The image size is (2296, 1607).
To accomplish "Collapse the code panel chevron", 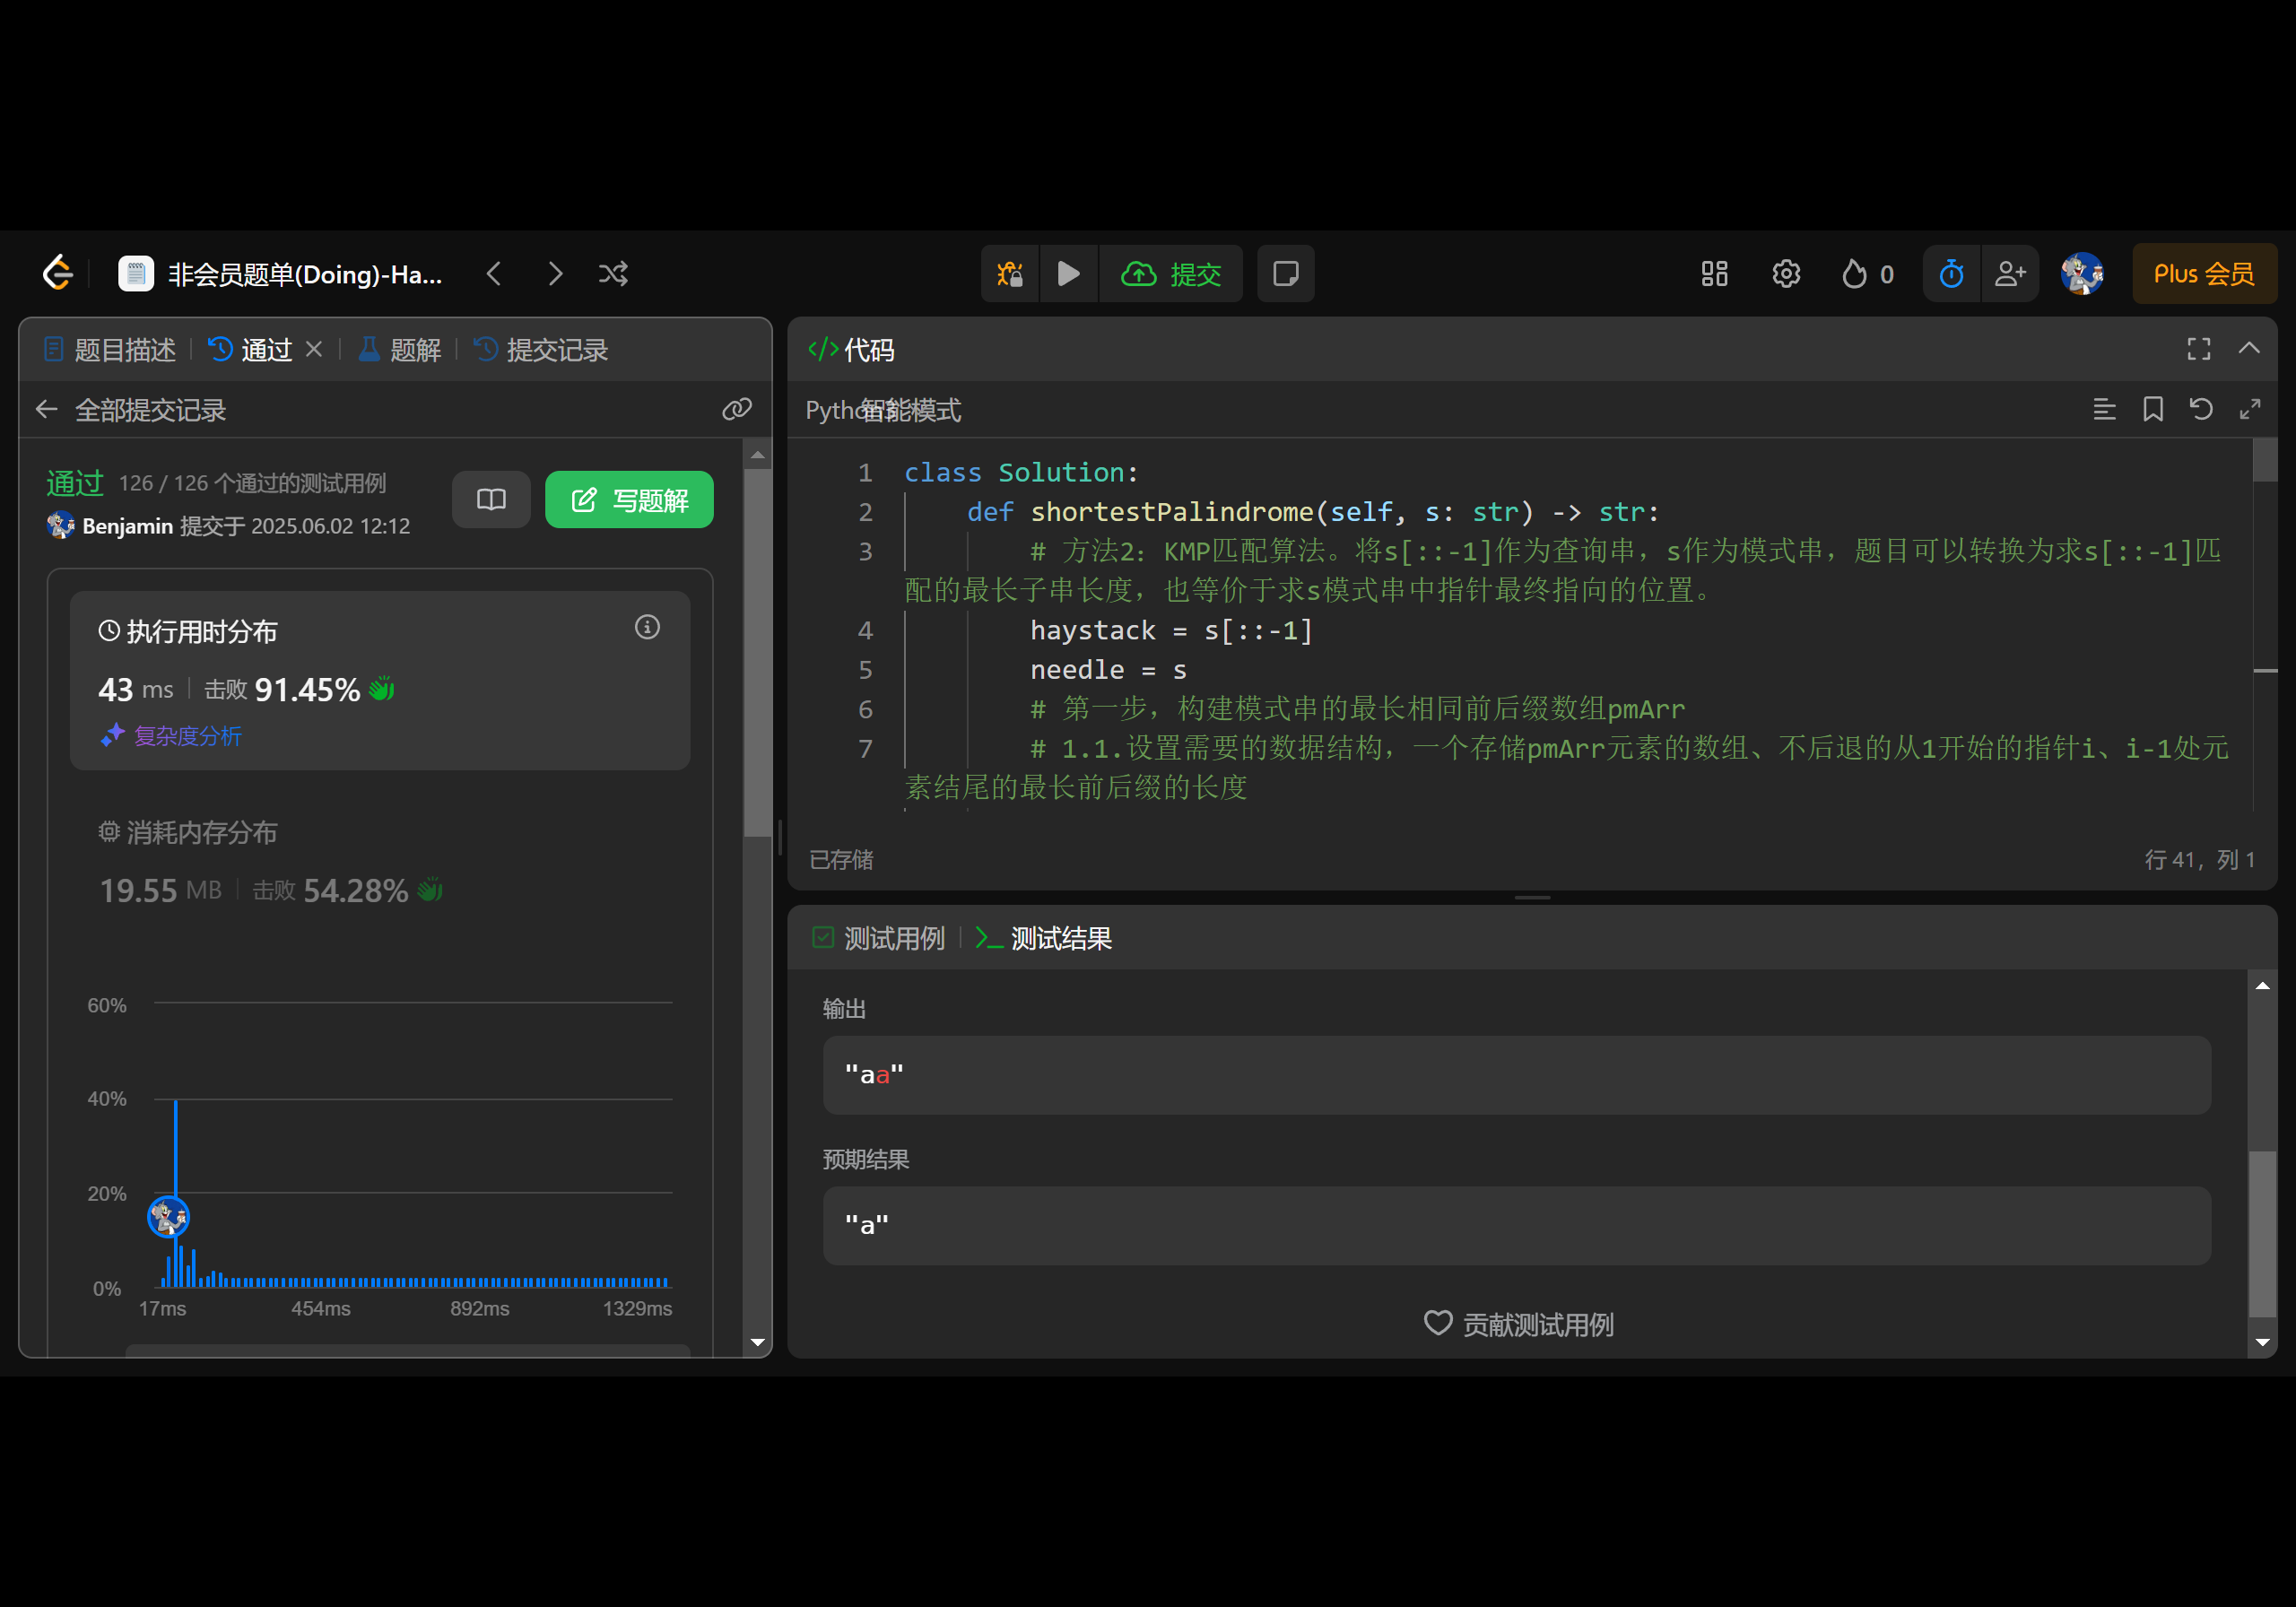I will coord(2248,348).
